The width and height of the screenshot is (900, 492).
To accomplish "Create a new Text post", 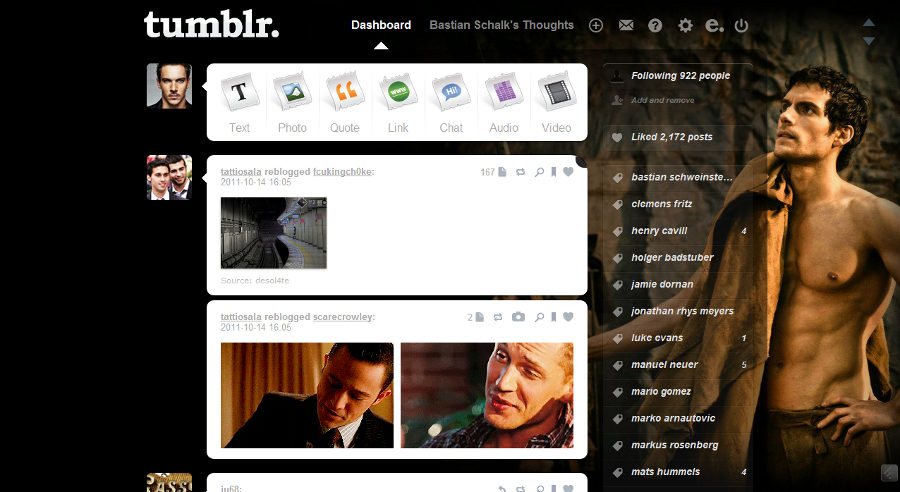I will 239,103.
